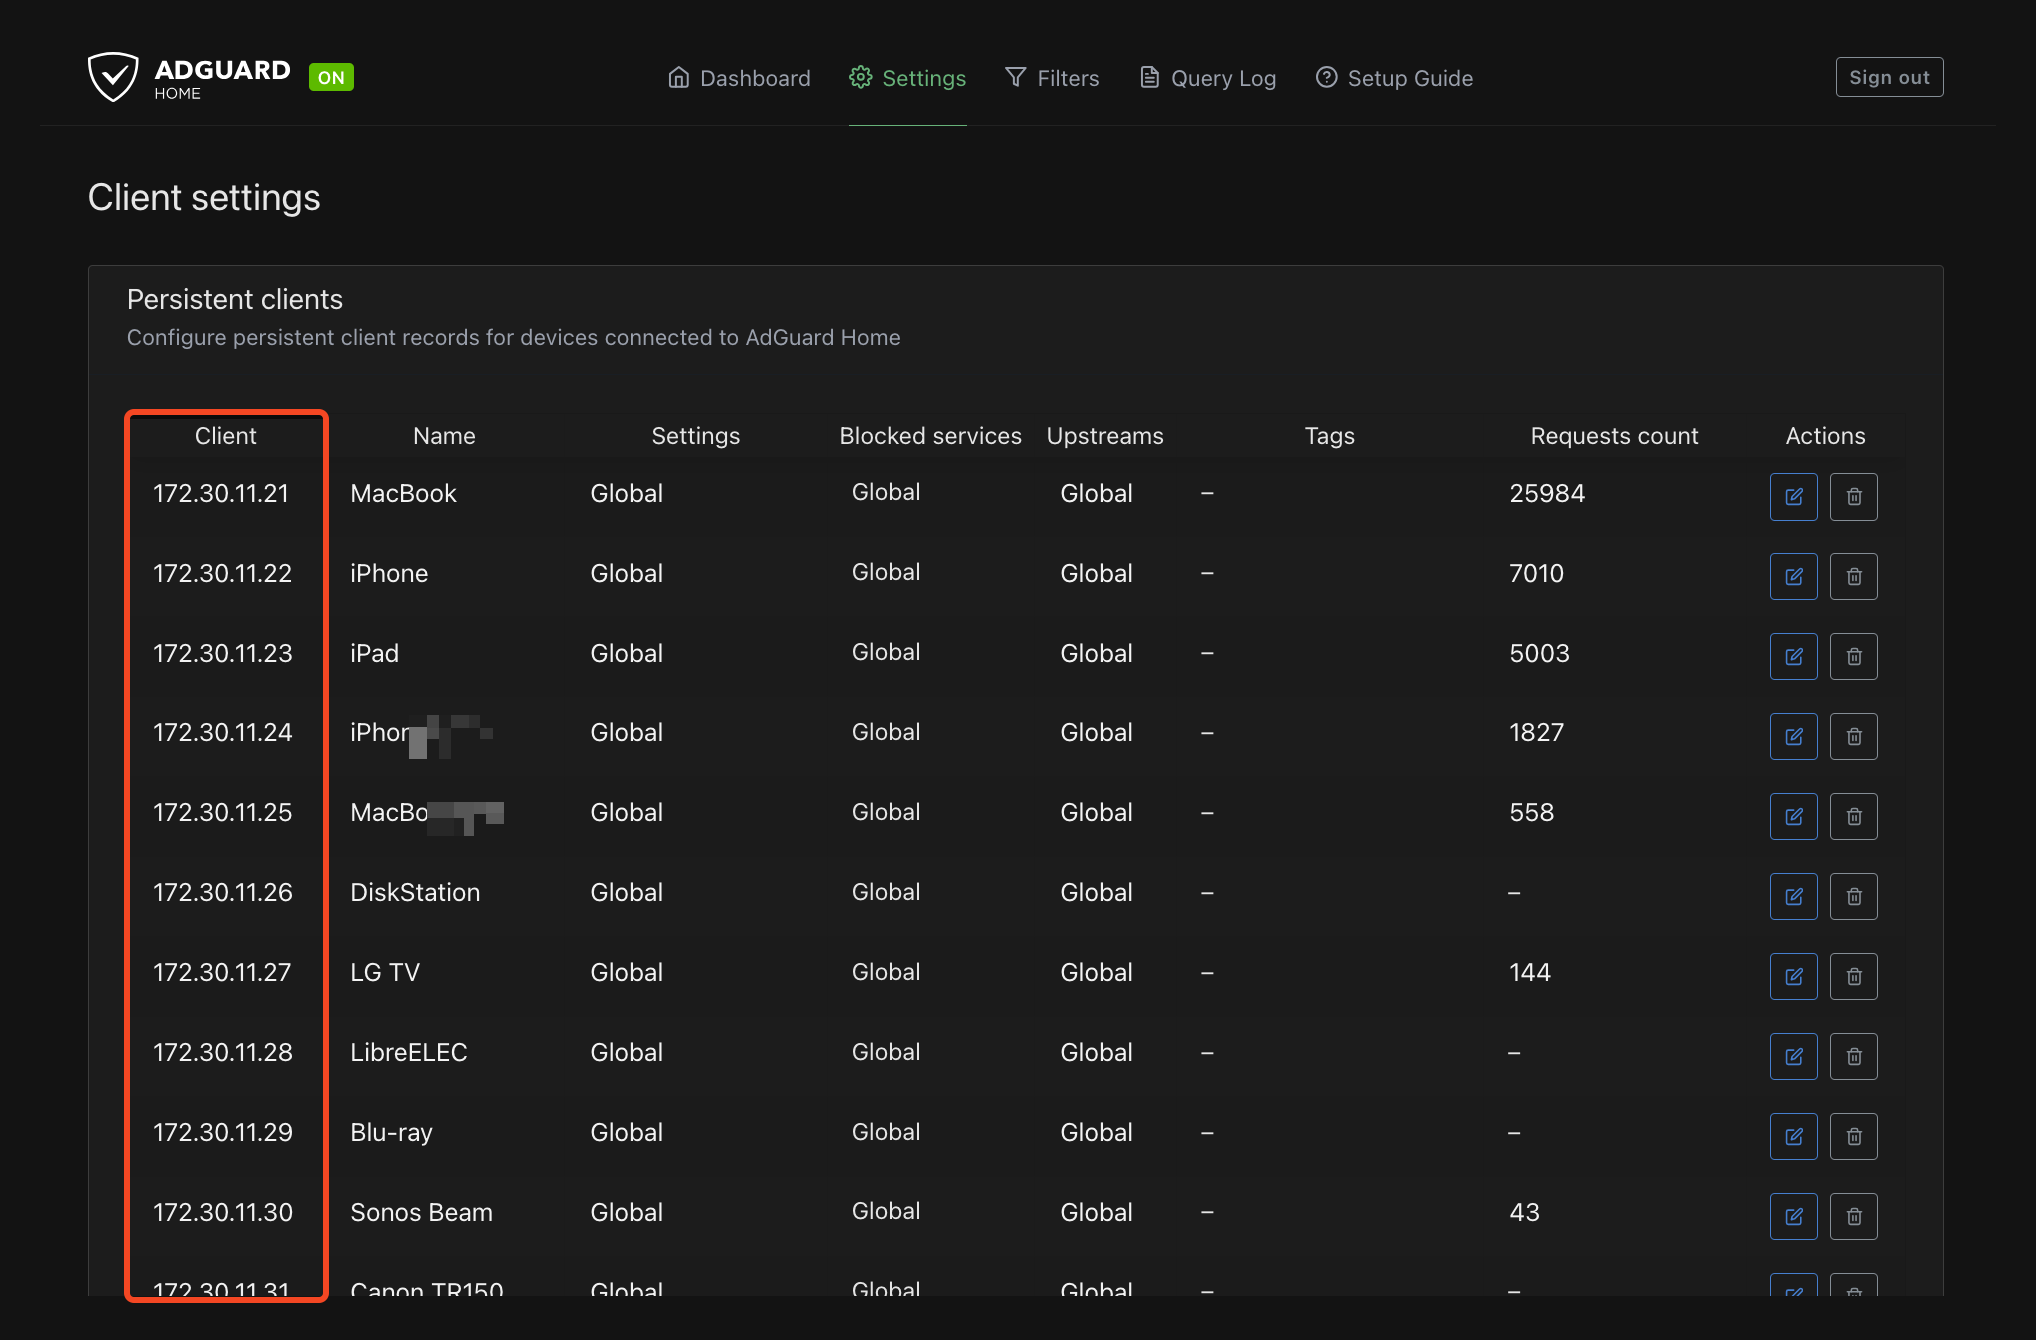
Task: Edit the Sonos Beam client
Action: click(1793, 1217)
